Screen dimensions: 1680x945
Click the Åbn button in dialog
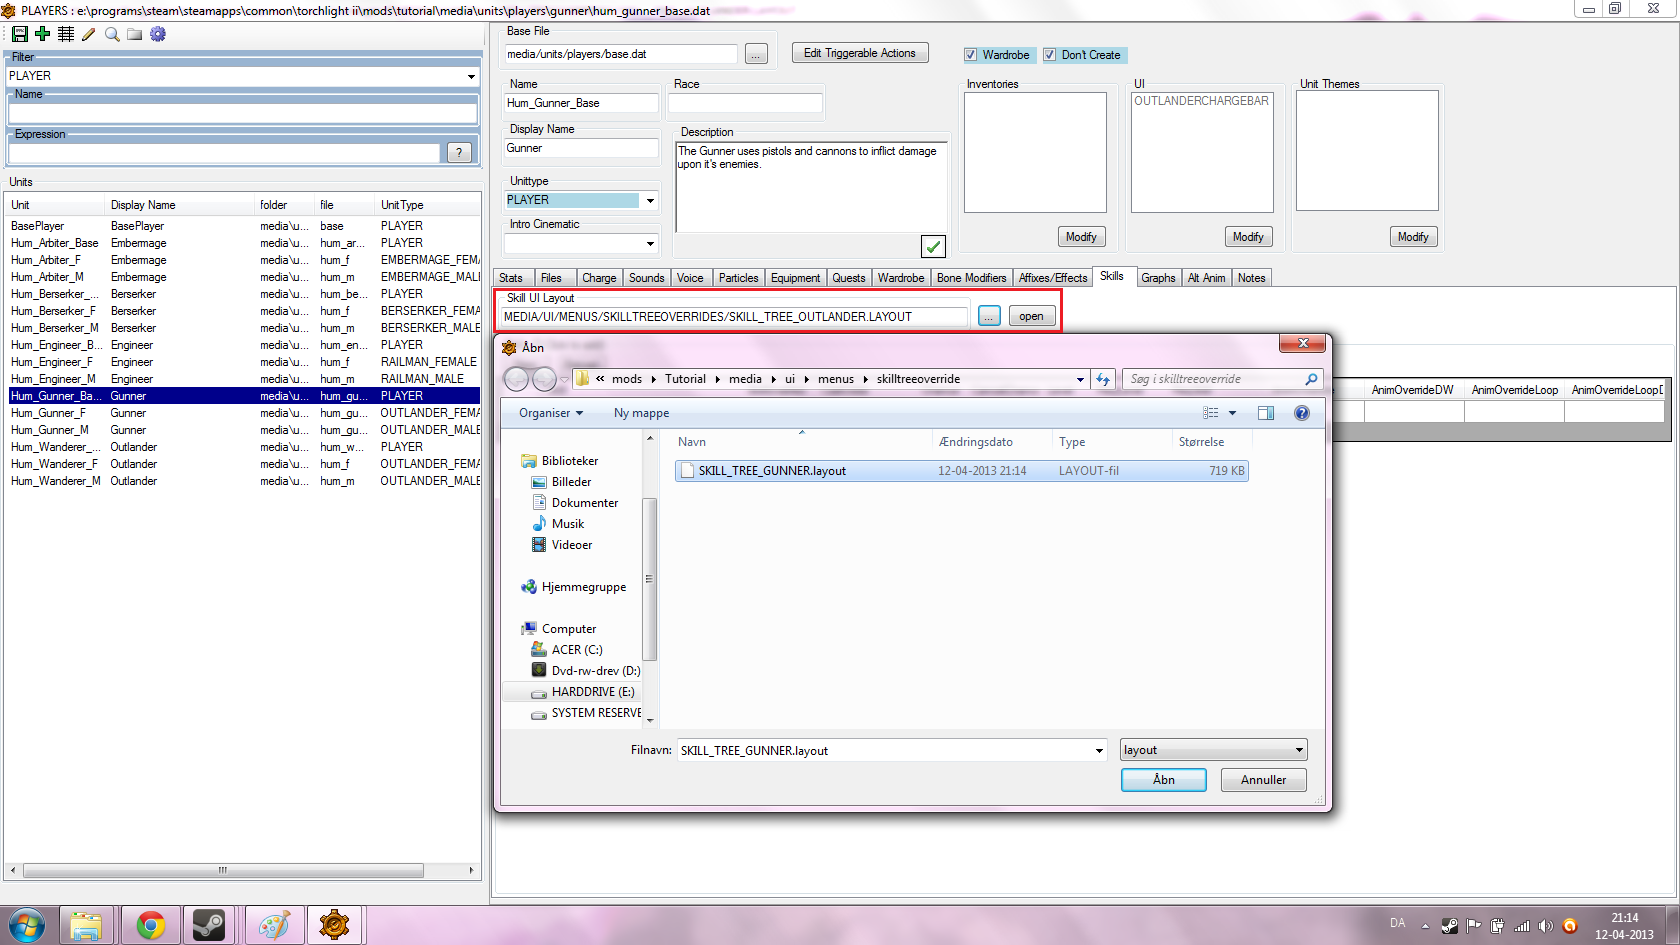pyautogui.click(x=1164, y=780)
